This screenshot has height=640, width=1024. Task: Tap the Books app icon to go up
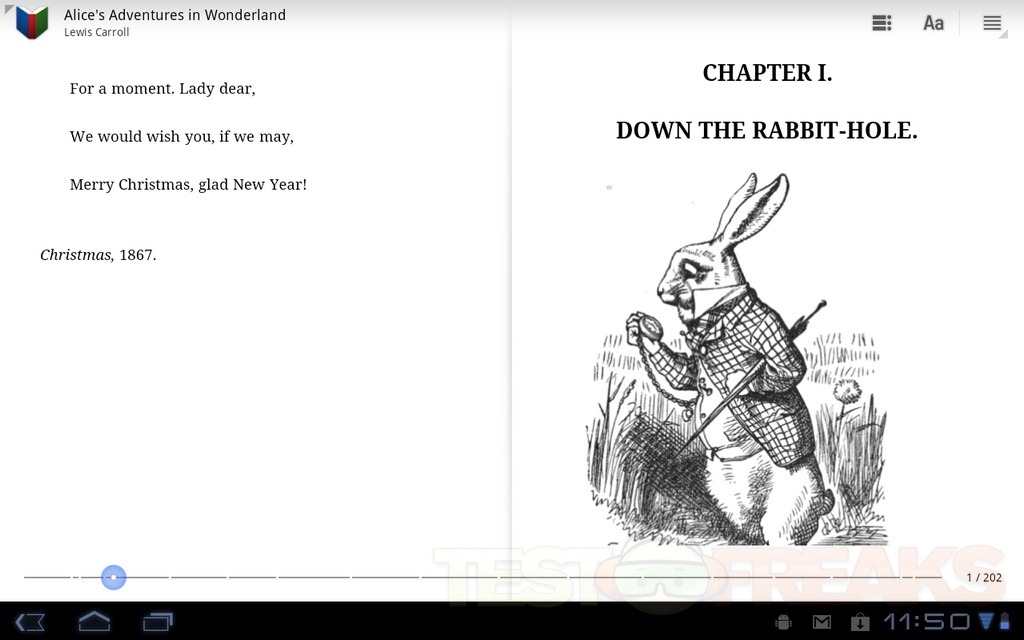pyautogui.click(x=31, y=22)
